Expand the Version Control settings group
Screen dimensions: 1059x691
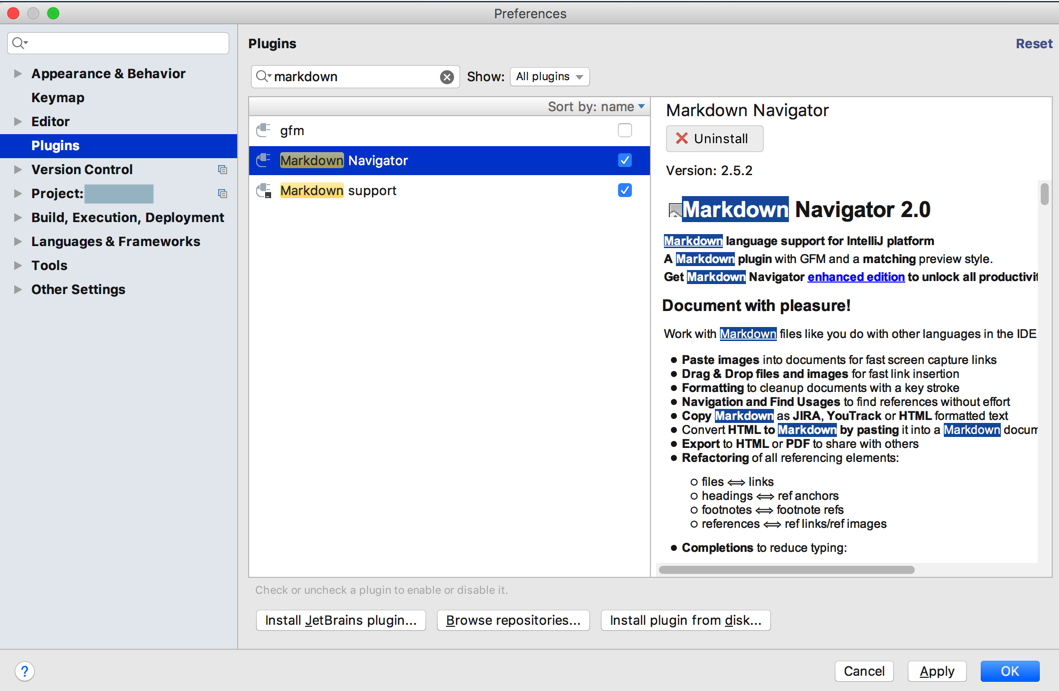(18, 170)
